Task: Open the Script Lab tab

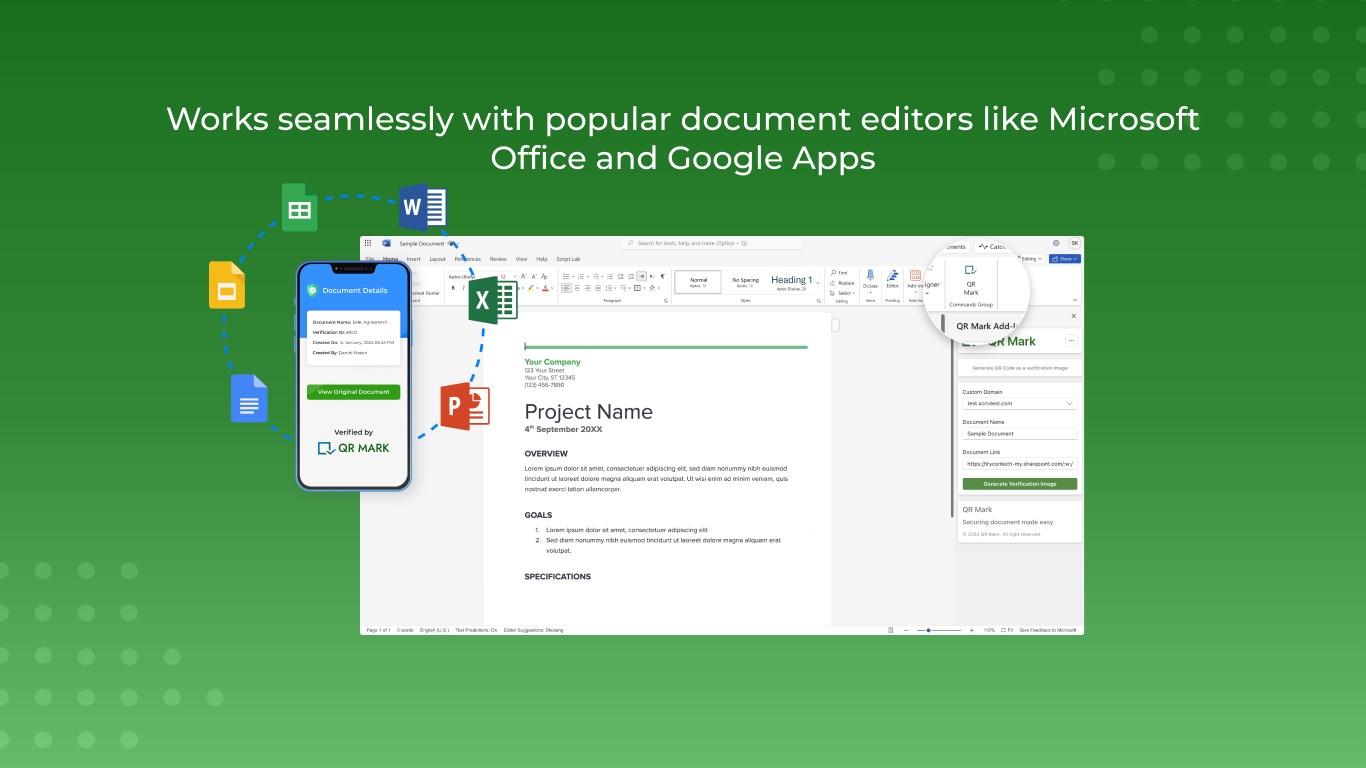Action: (568, 259)
